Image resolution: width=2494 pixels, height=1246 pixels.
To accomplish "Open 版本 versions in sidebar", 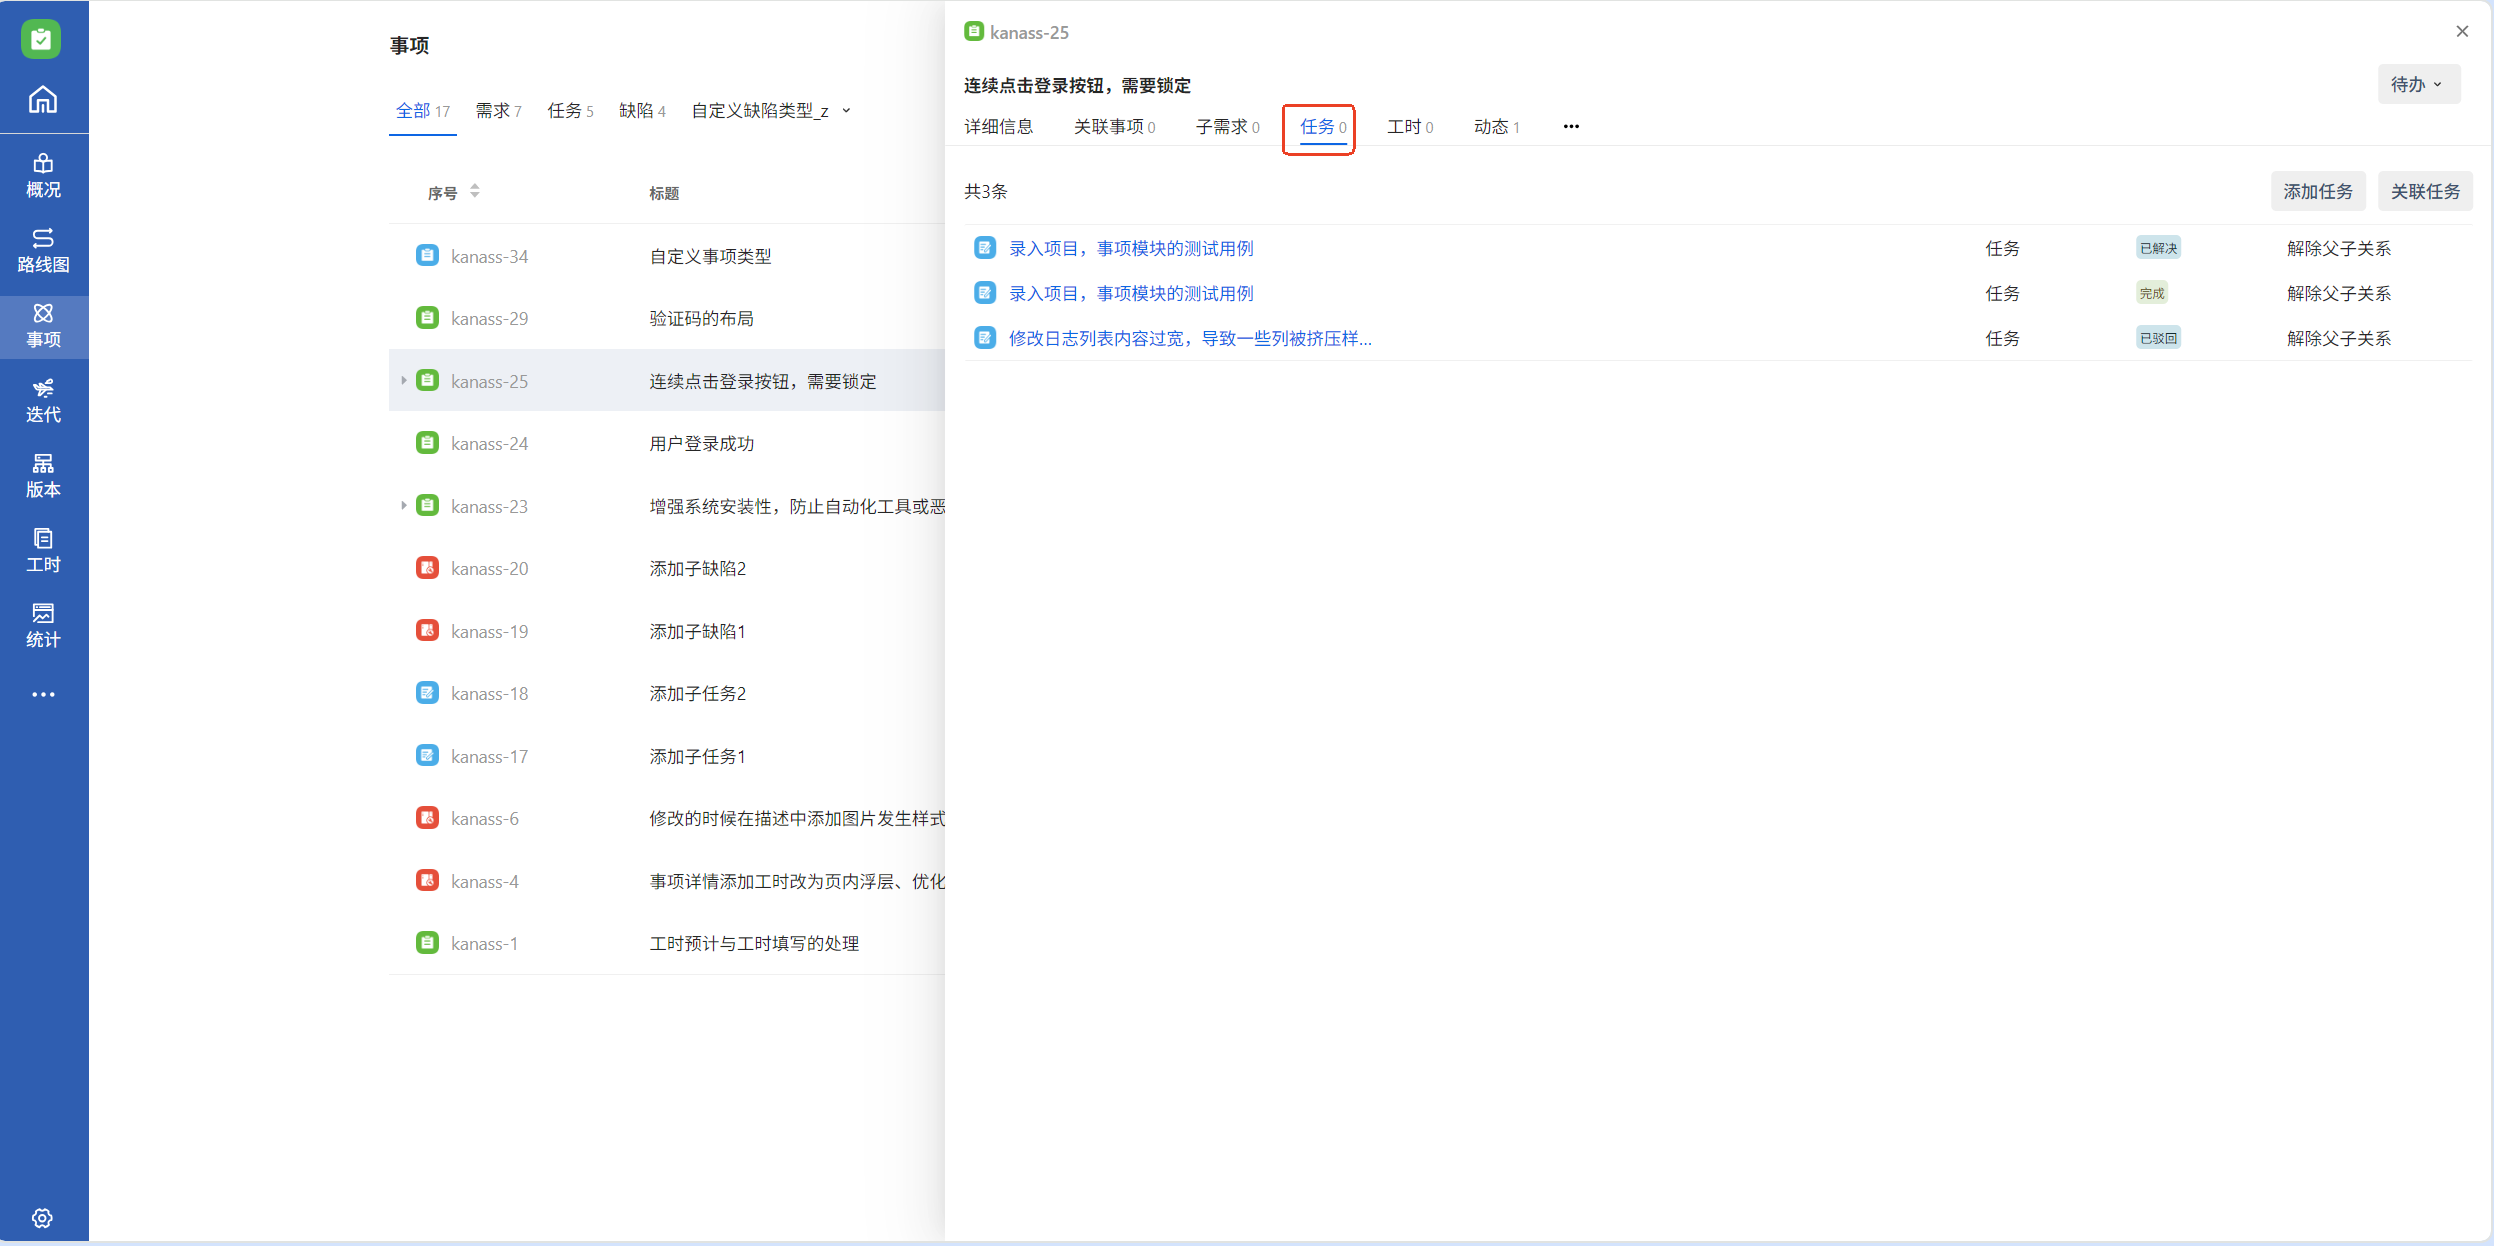I will tap(43, 476).
